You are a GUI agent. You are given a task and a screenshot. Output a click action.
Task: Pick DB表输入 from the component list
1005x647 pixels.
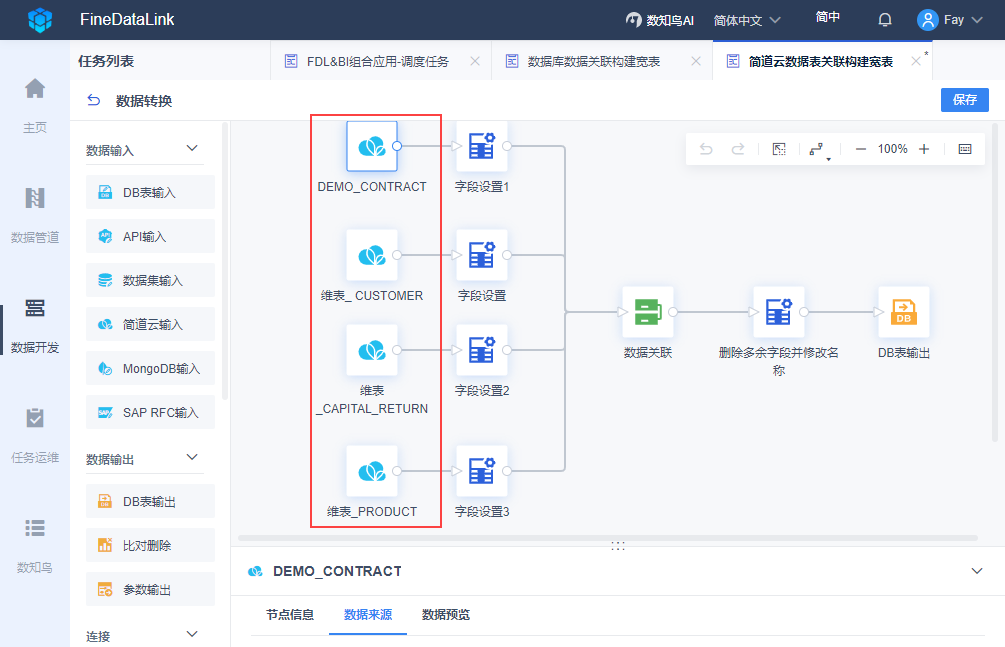coord(151,192)
